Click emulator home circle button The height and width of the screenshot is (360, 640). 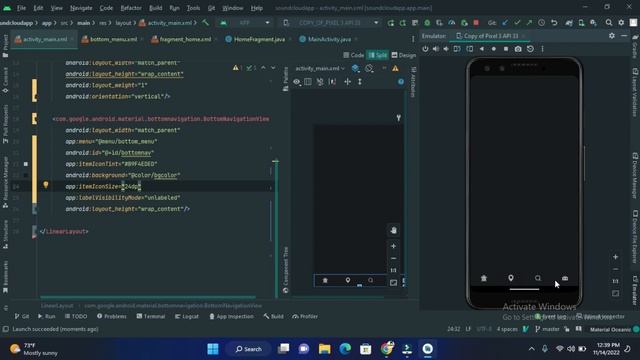493,49
